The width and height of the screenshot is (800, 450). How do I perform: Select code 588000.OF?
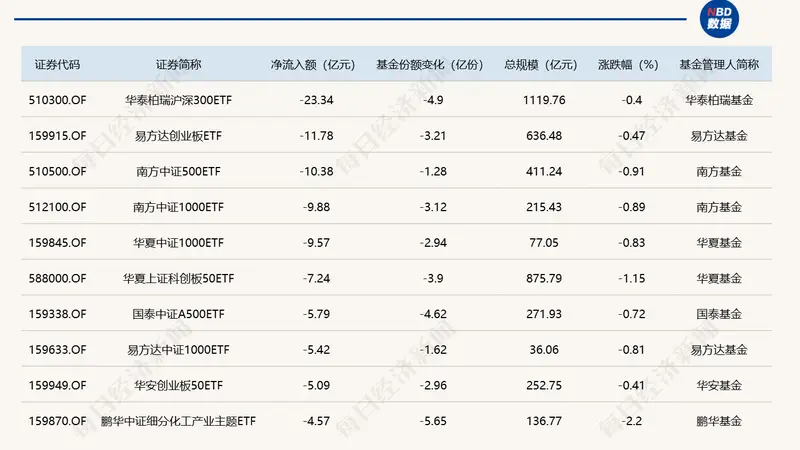pyautogui.click(x=57, y=279)
